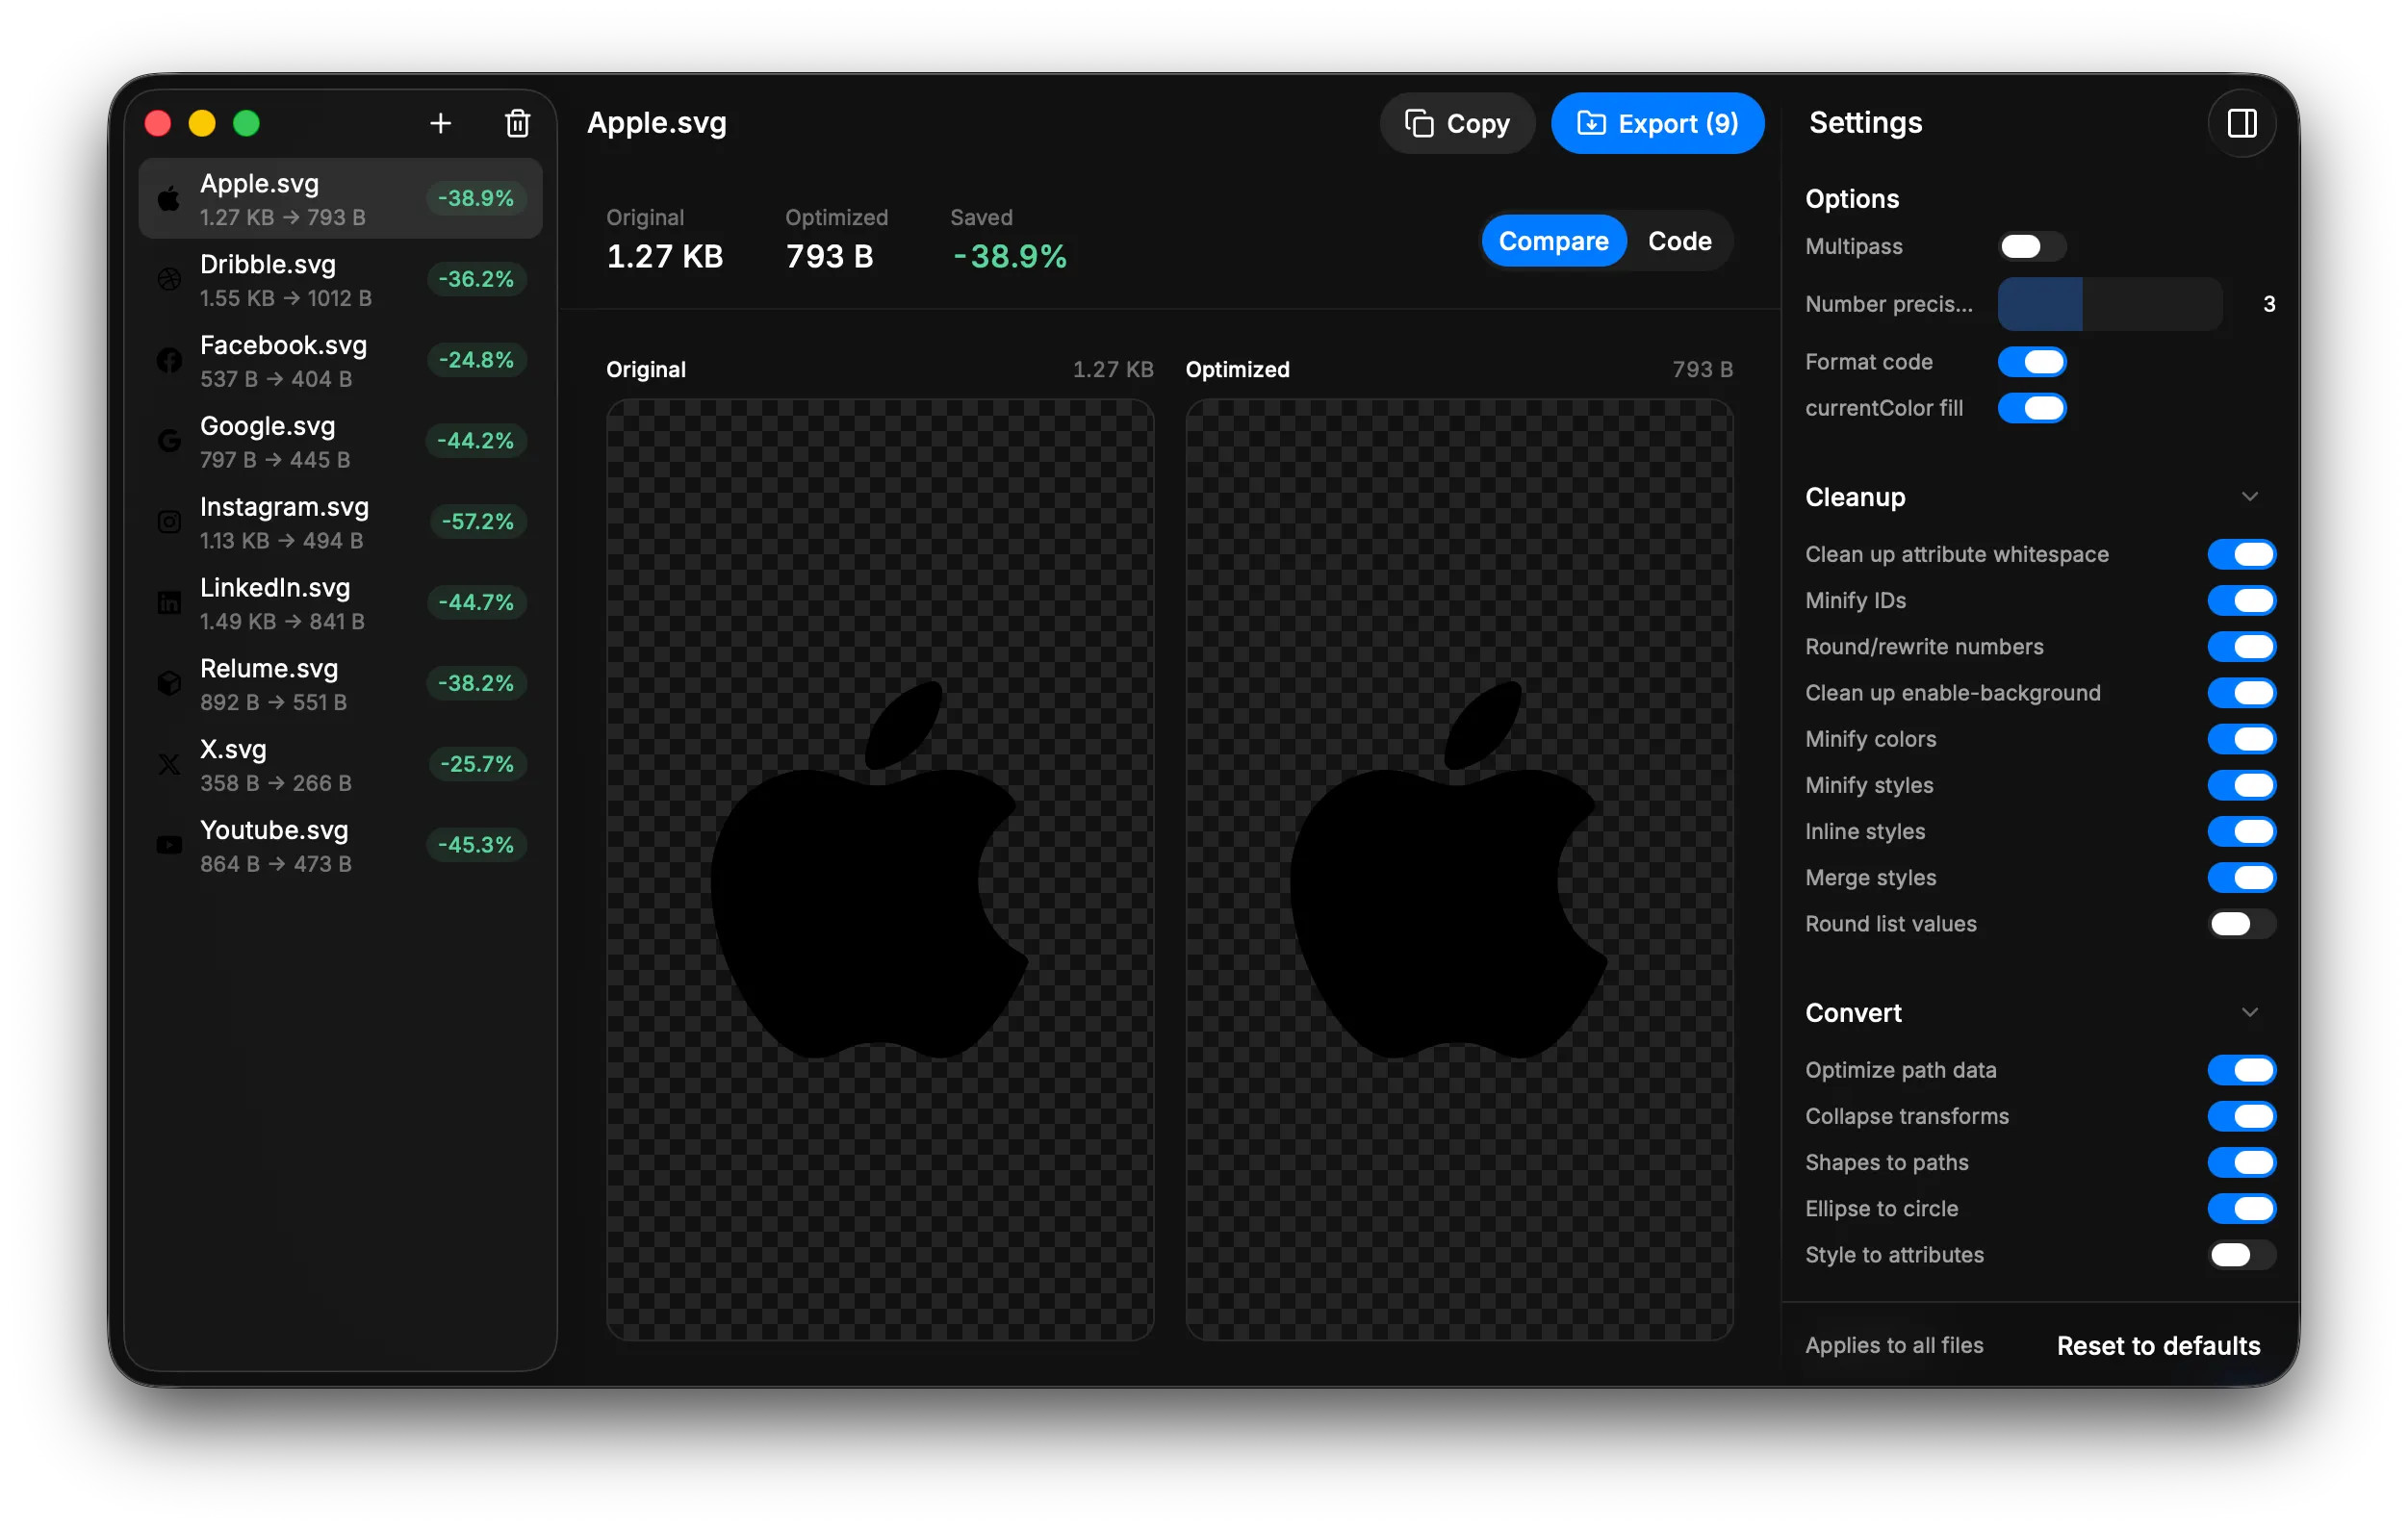The image size is (2408, 1530).
Task: Select Dribble.svg in the file list
Action: click(340, 280)
